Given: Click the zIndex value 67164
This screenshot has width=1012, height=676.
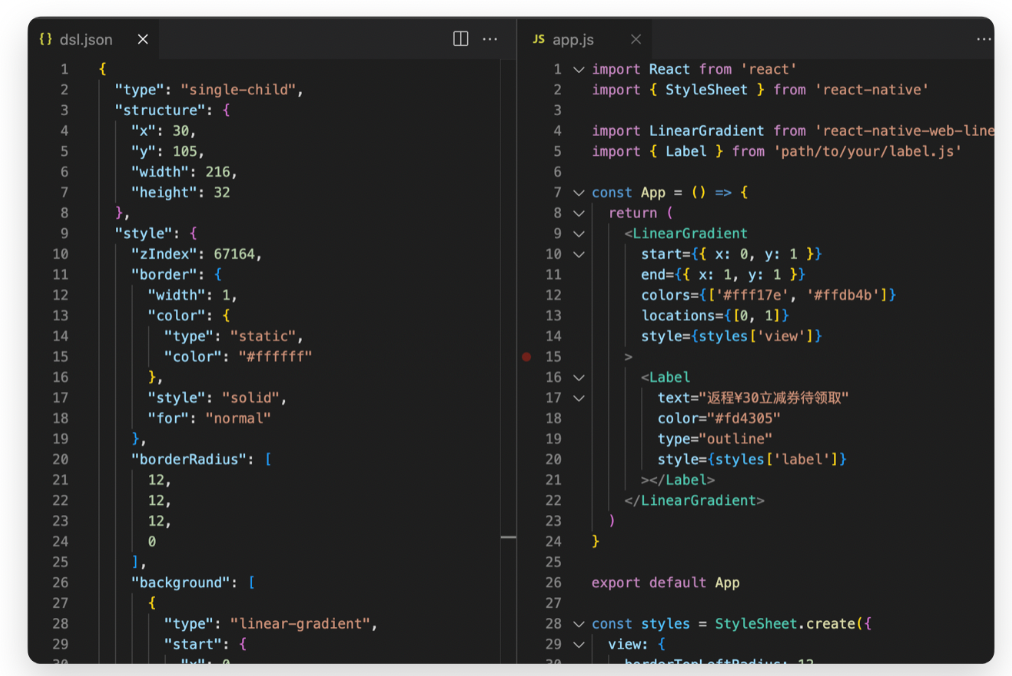Looking at the screenshot, I should tap(234, 254).
